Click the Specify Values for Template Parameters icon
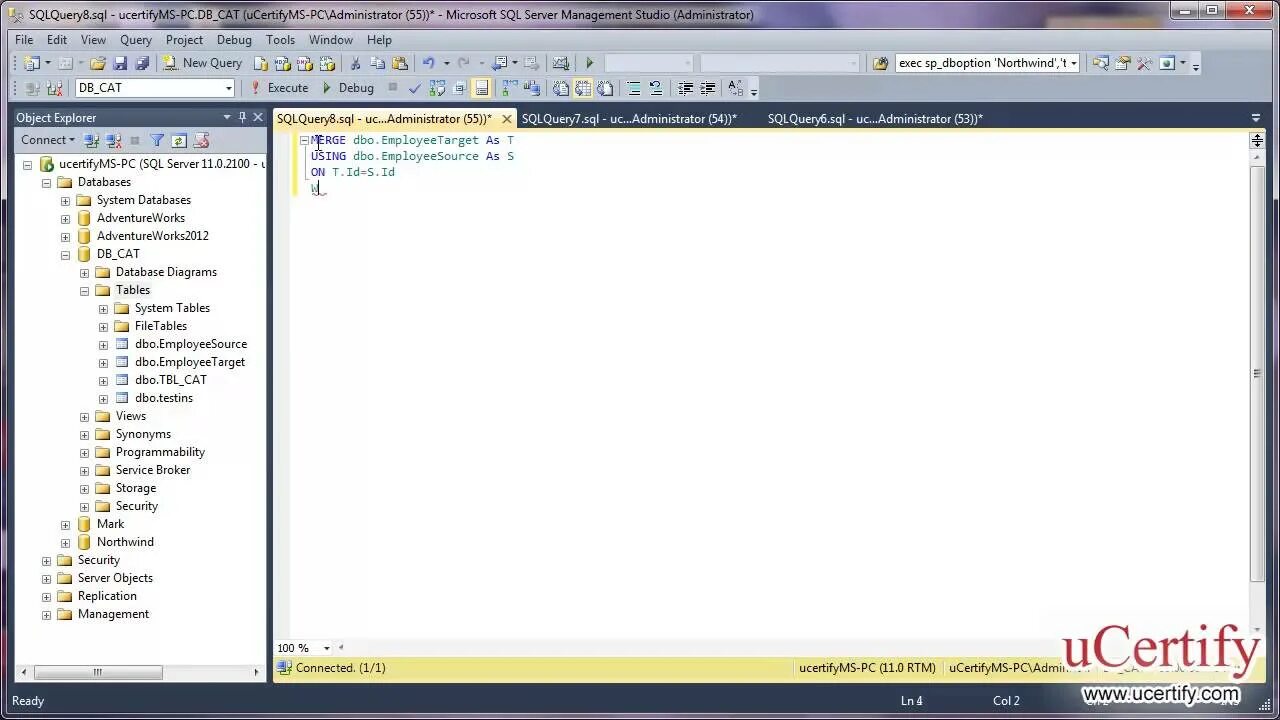The width and height of the screenshot is (1280, 720). 735,88
